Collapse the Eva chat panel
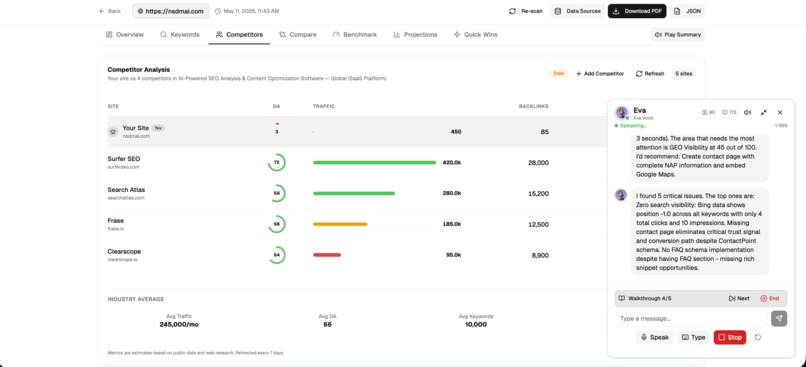 tap(764, 112)
